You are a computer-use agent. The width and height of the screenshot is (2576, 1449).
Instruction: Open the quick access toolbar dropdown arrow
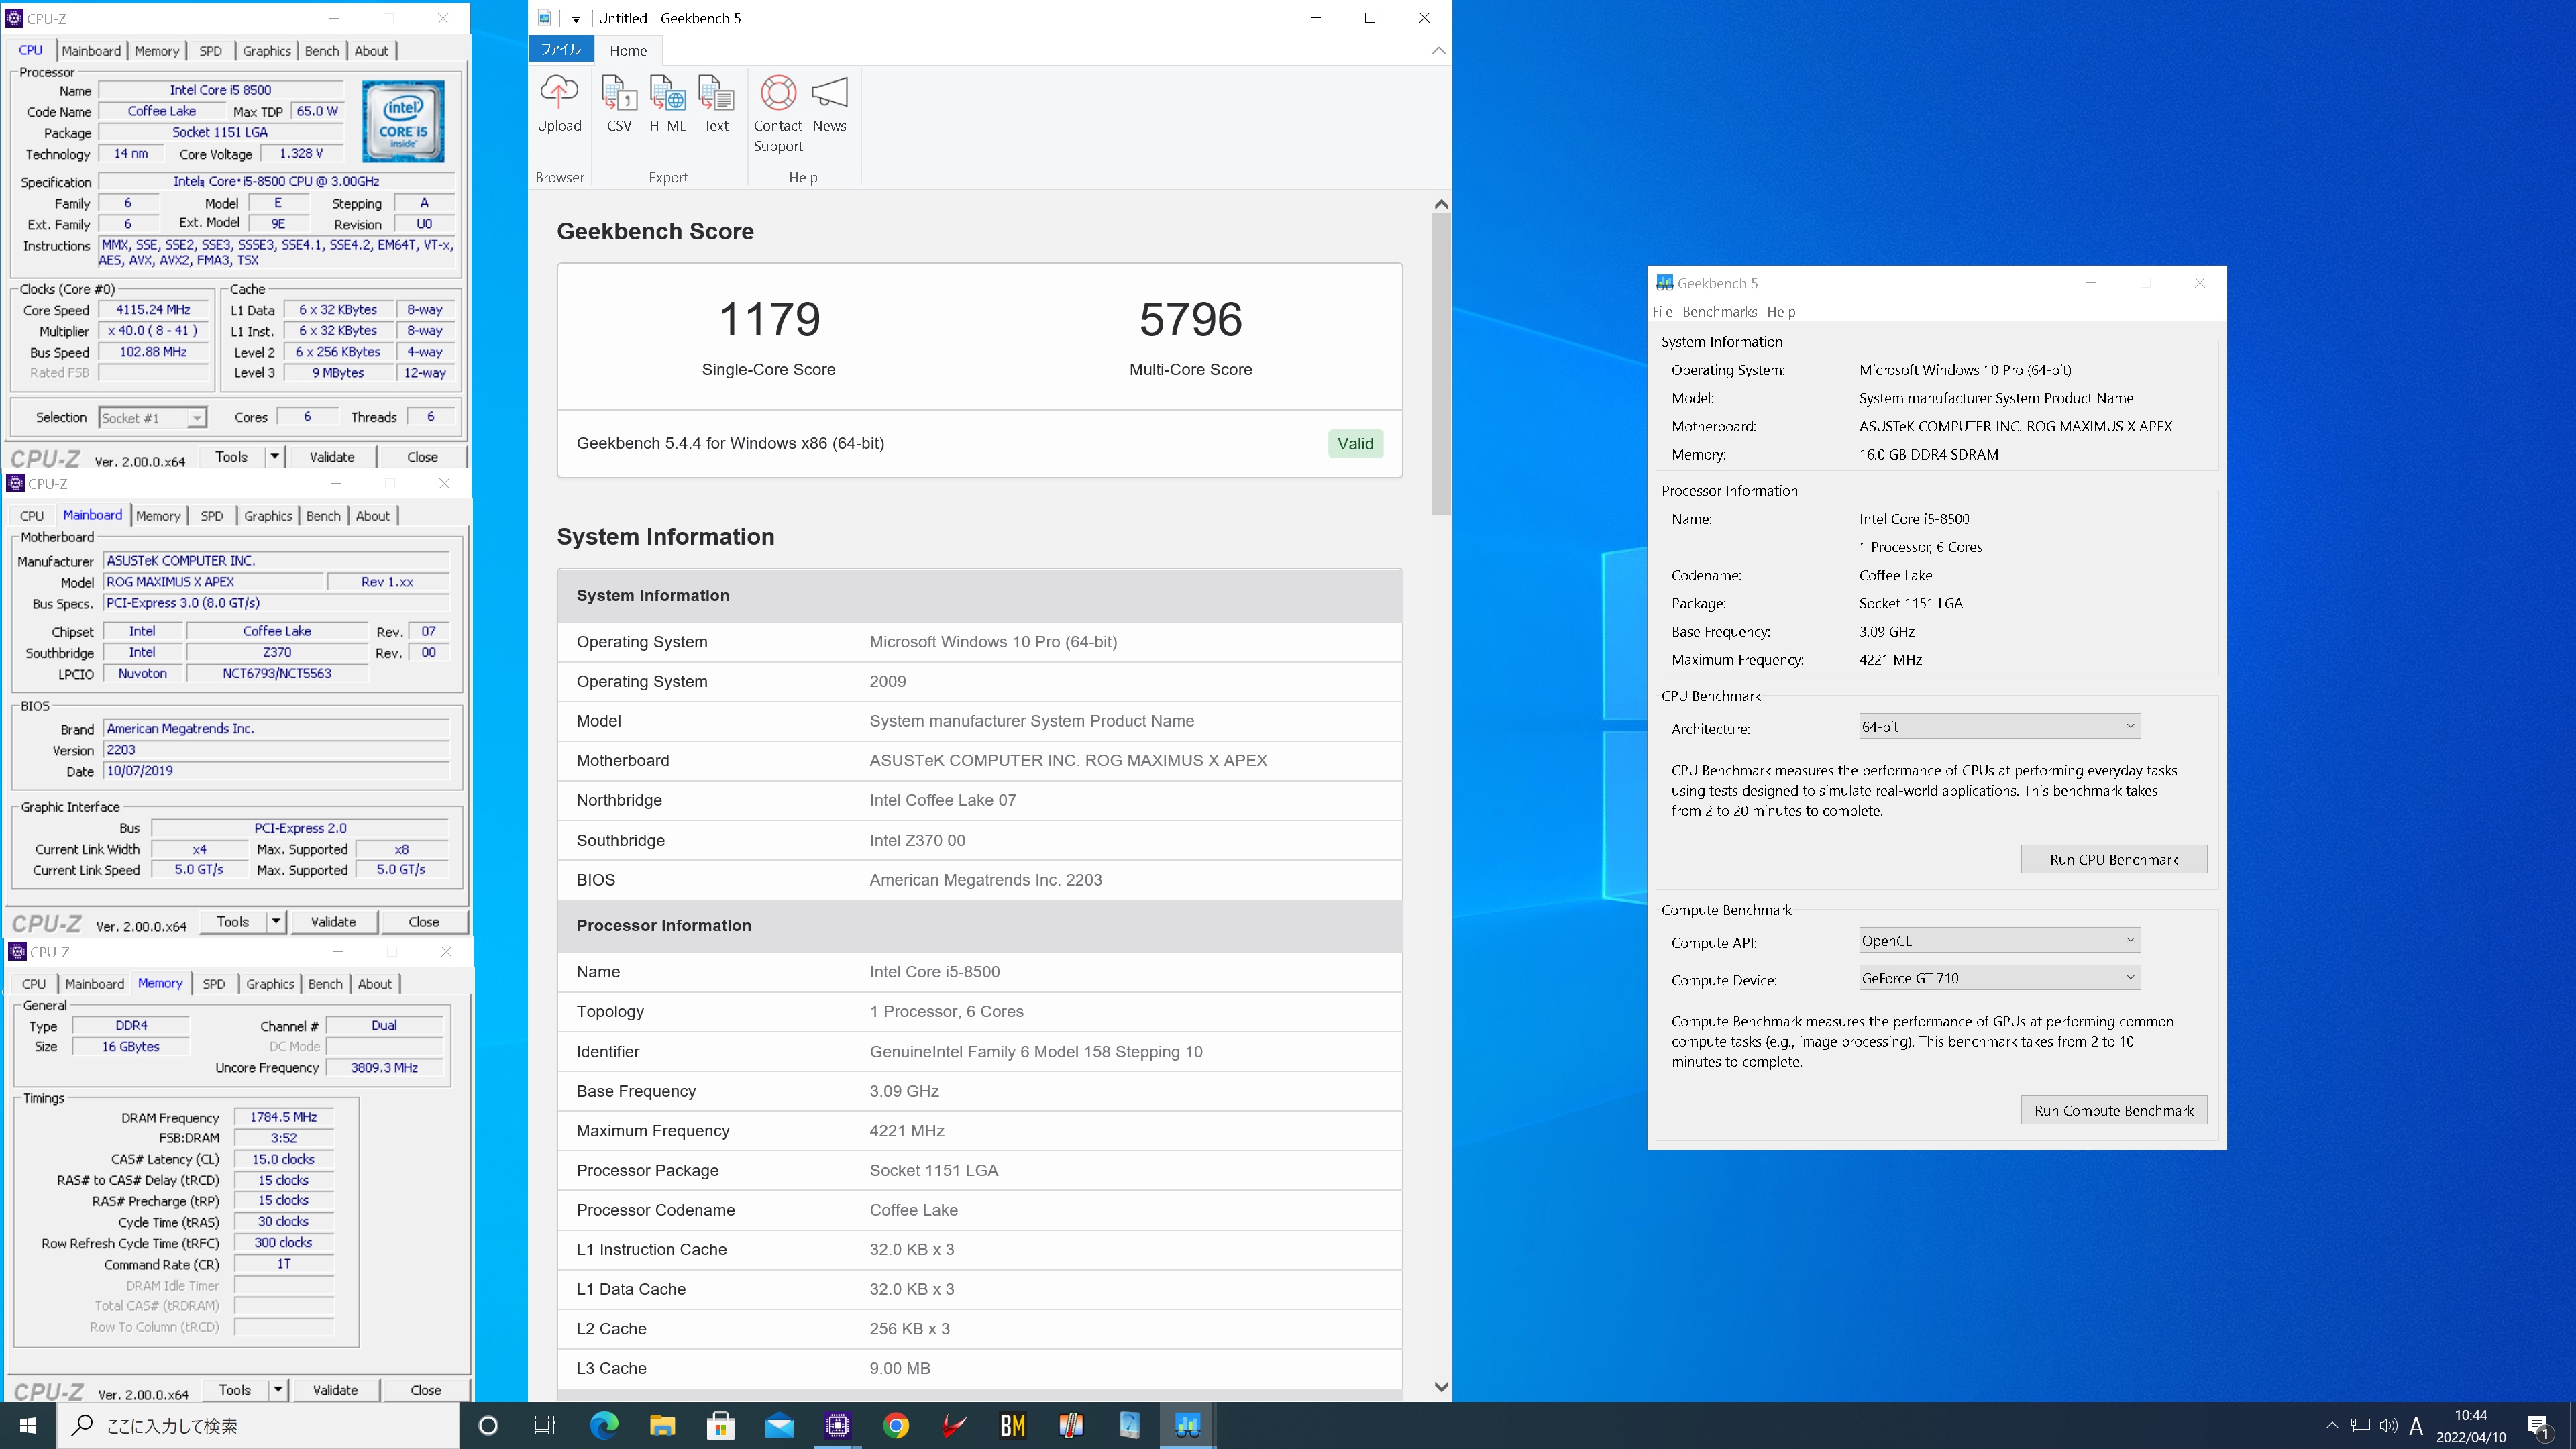point(576,19)
